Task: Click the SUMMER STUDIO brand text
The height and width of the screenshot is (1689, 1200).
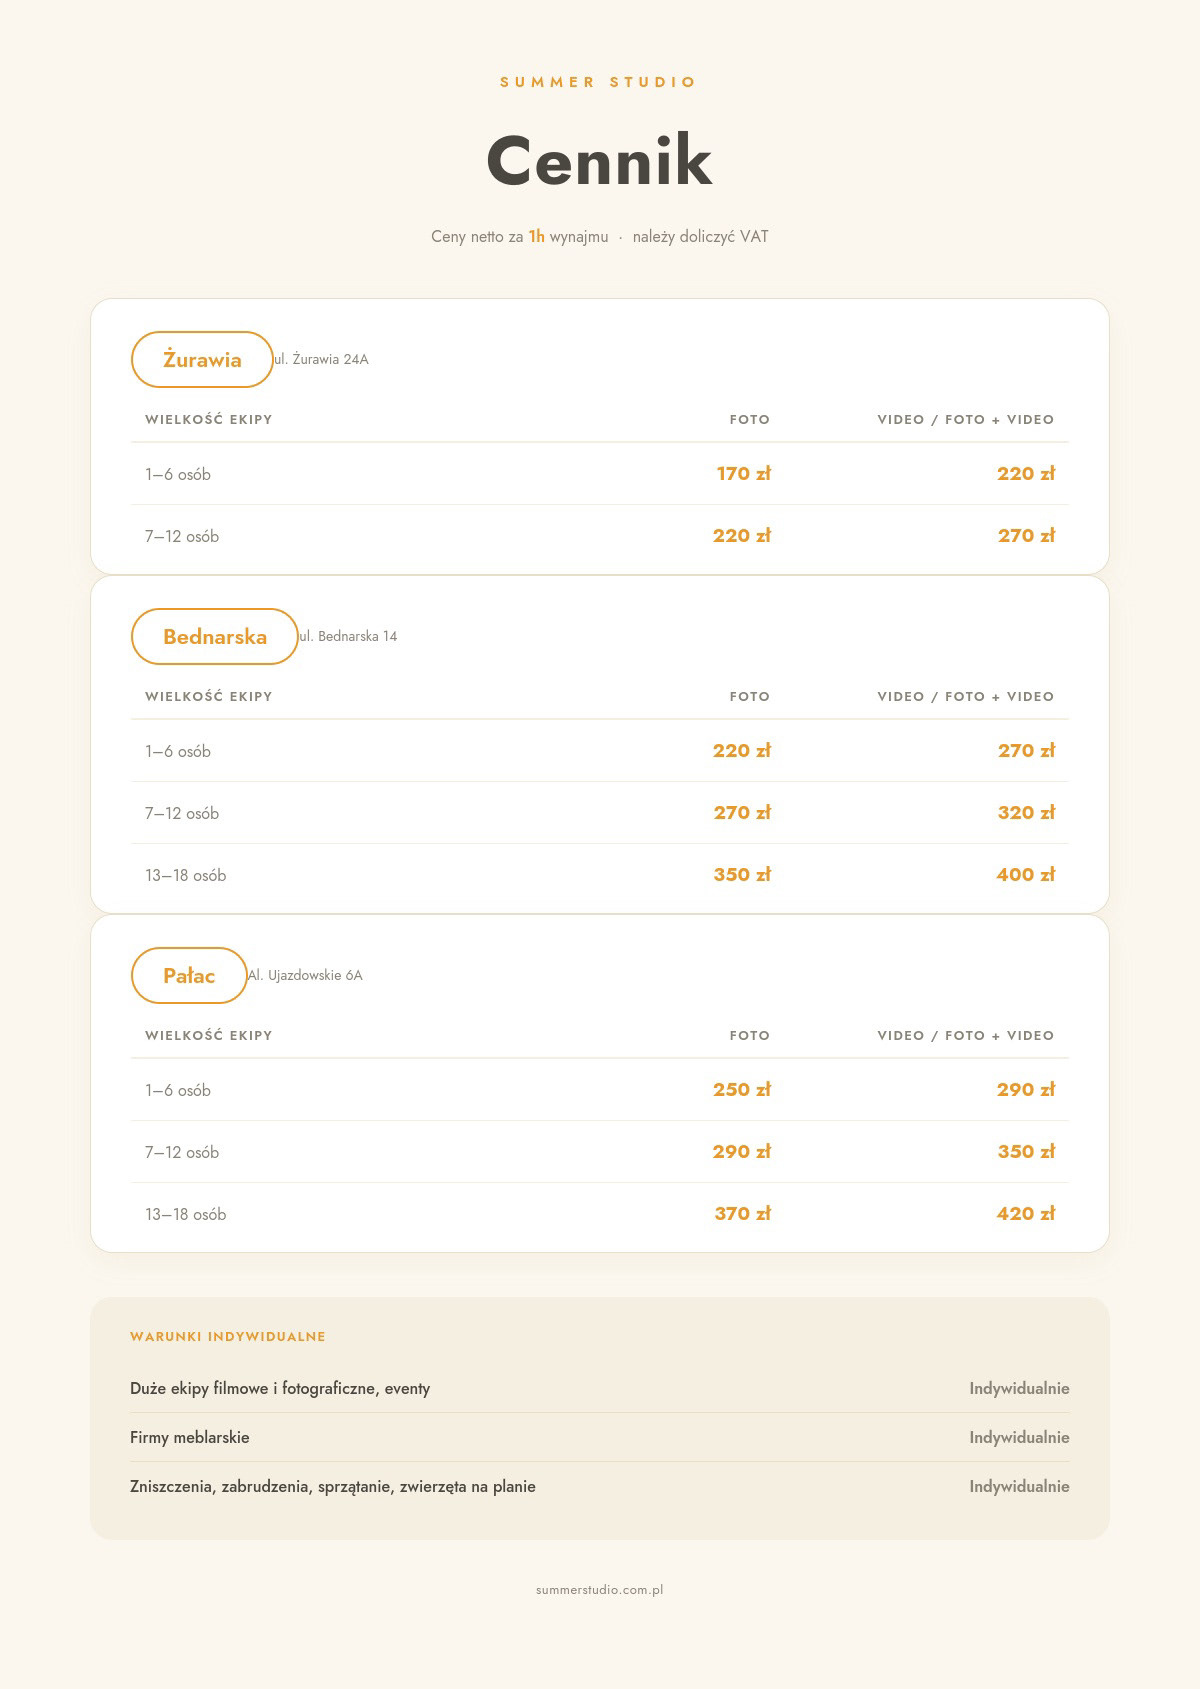Action: pyautogui.click(x=599, y=82)
